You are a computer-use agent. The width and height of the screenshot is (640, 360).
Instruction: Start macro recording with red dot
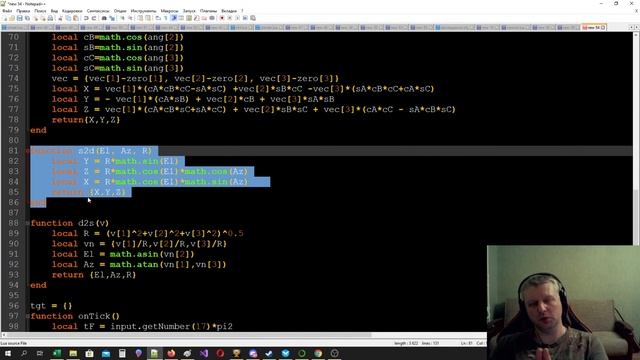tap(222, 18)
